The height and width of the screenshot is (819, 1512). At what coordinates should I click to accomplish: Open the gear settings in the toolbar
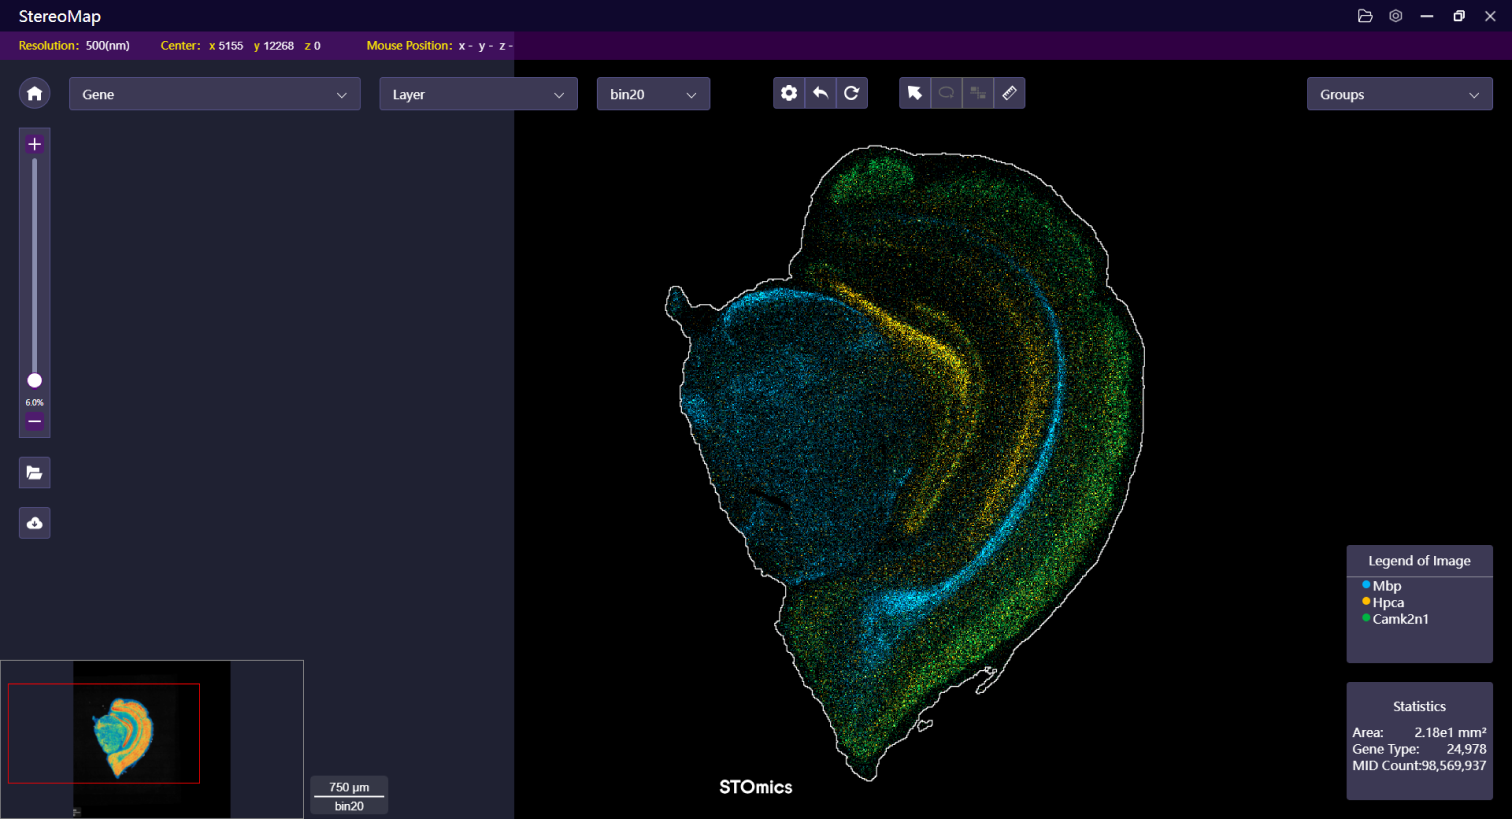tap(789, 93)
